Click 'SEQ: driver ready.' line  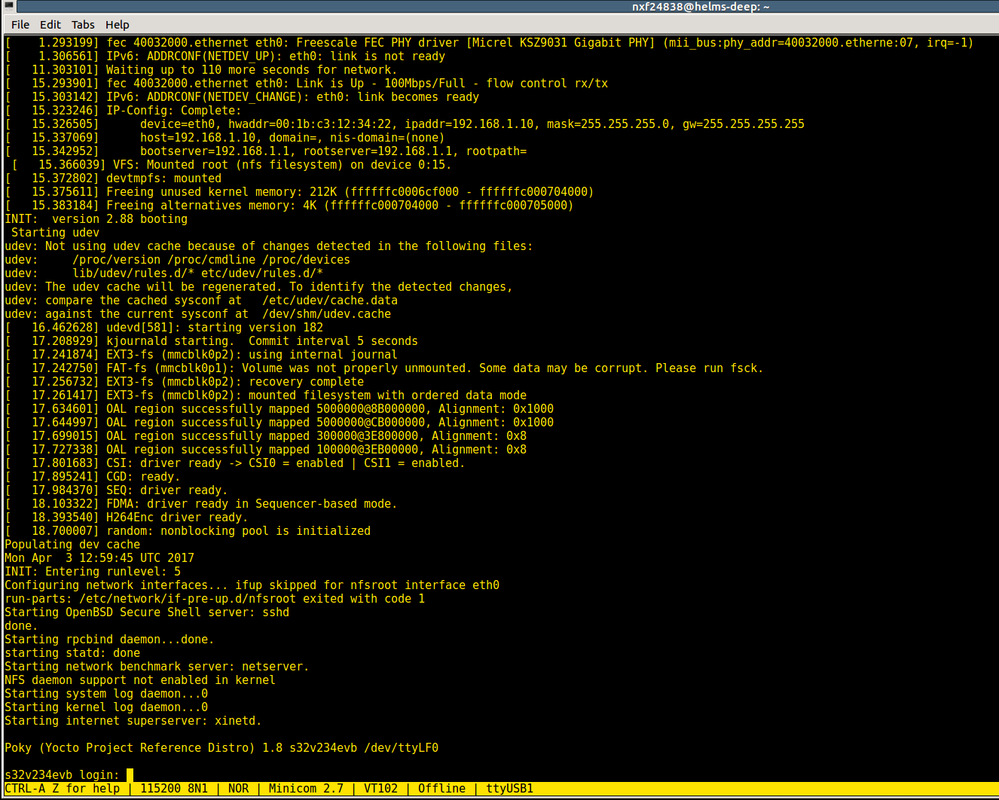(x=116, y=490)
